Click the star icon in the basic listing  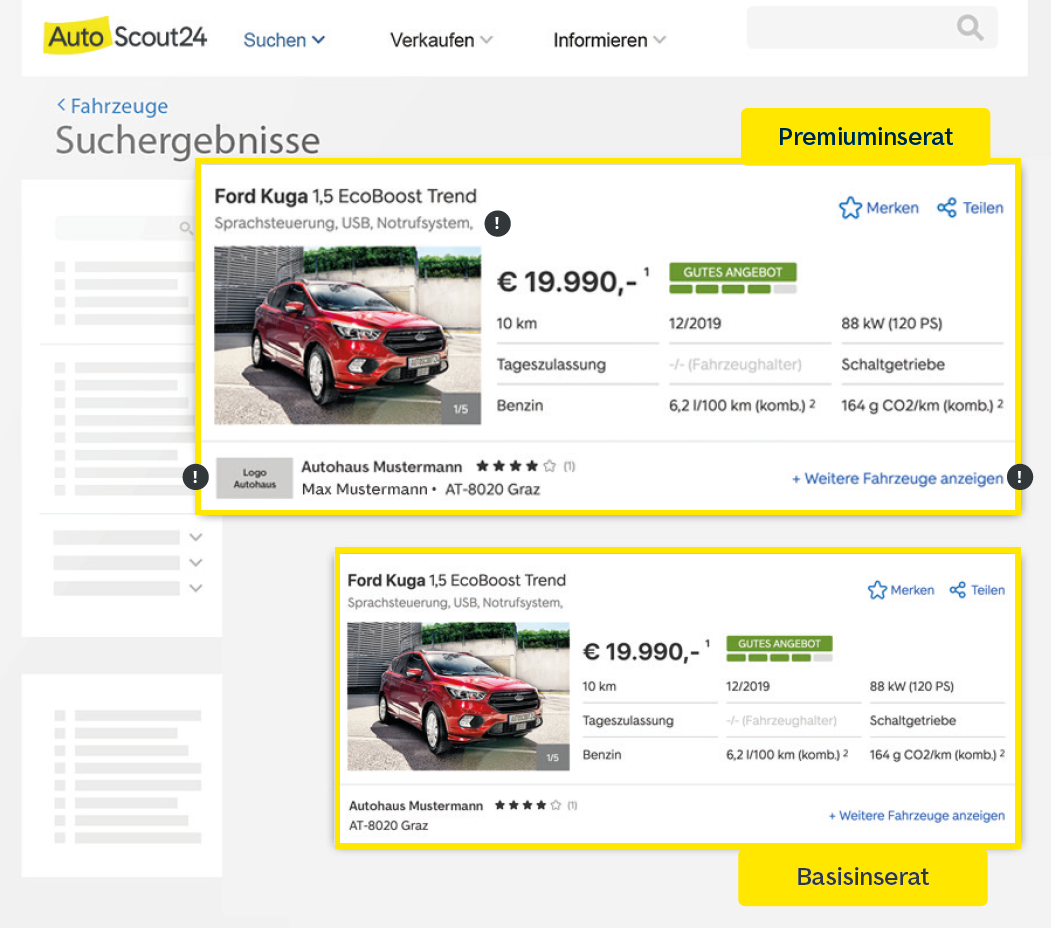point(877,590)
